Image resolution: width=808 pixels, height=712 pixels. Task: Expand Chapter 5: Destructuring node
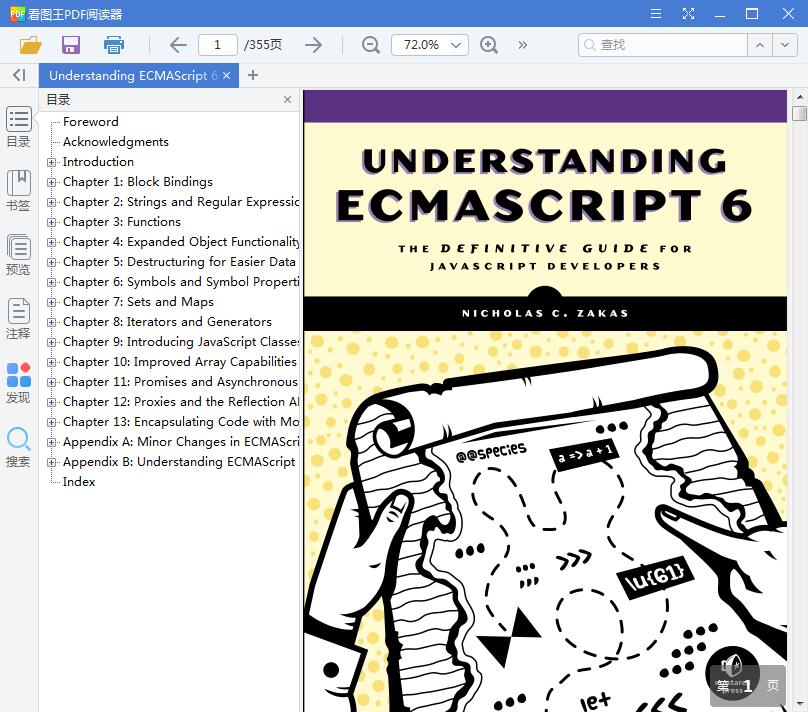51,262
